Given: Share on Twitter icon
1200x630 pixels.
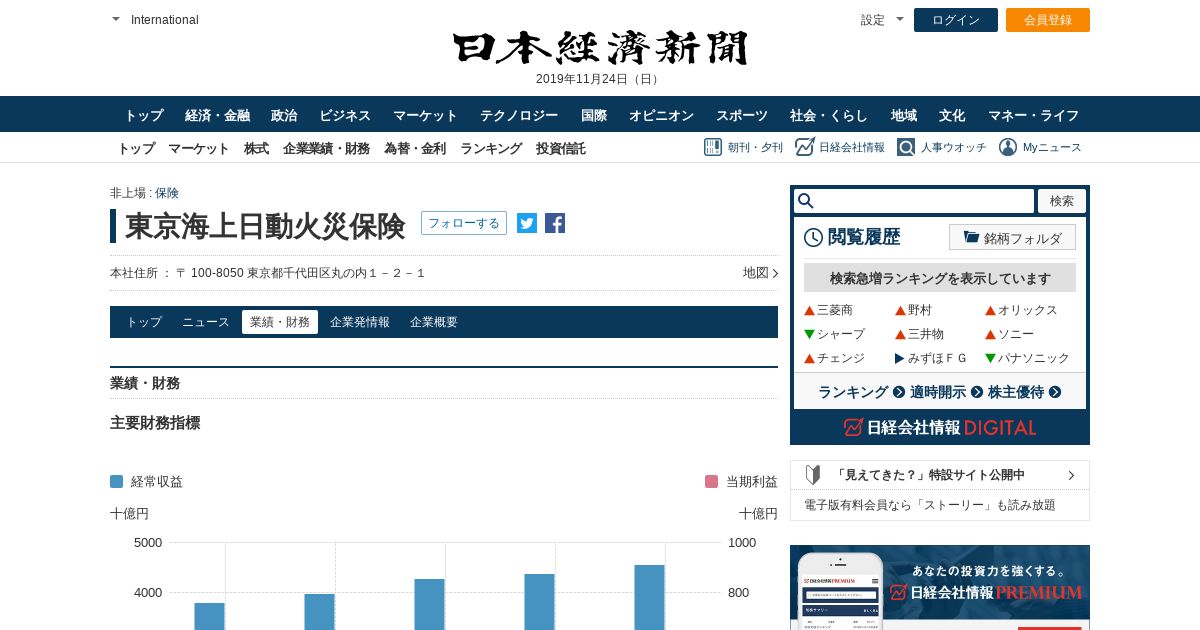Looking at the screenshot, I should point(527,223).
